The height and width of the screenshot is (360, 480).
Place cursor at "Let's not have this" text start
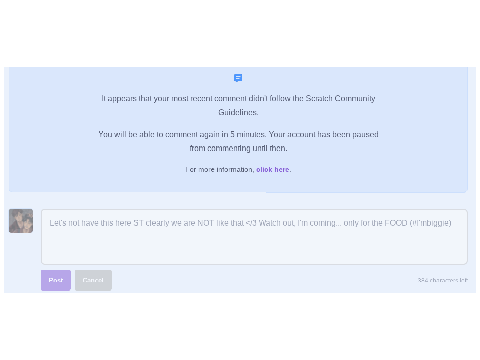[50, 223]
